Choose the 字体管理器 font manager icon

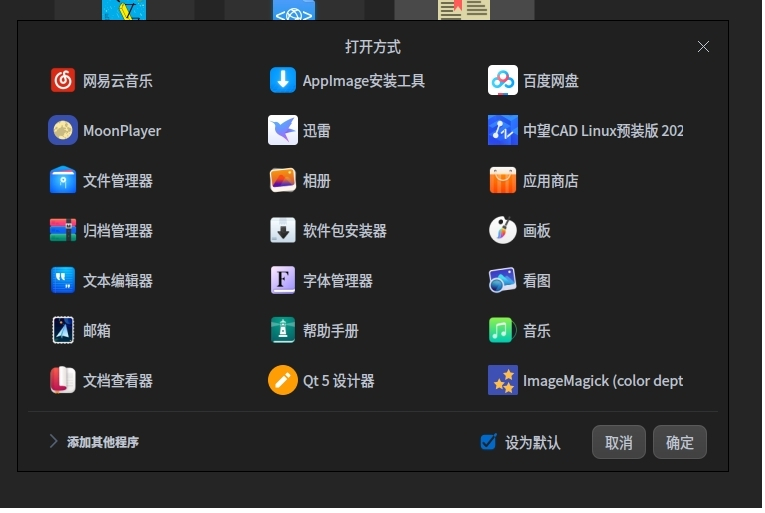tap(283, 281)
